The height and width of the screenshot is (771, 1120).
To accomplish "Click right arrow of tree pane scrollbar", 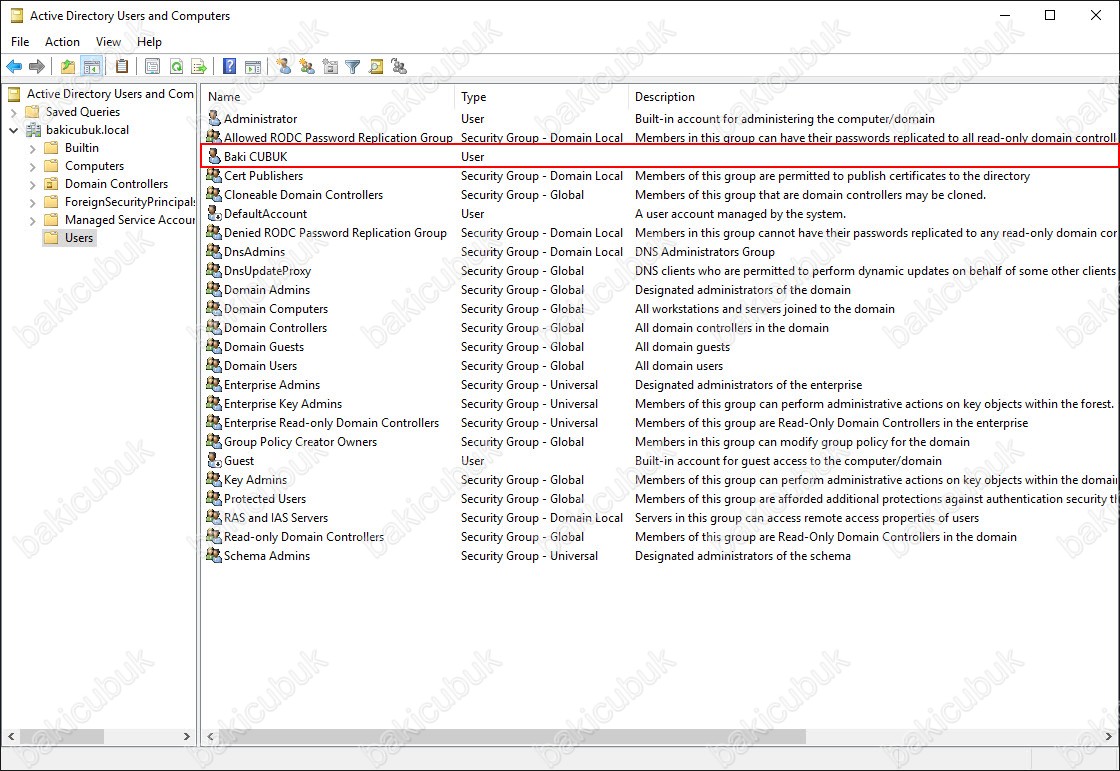I will coord(186,736).
